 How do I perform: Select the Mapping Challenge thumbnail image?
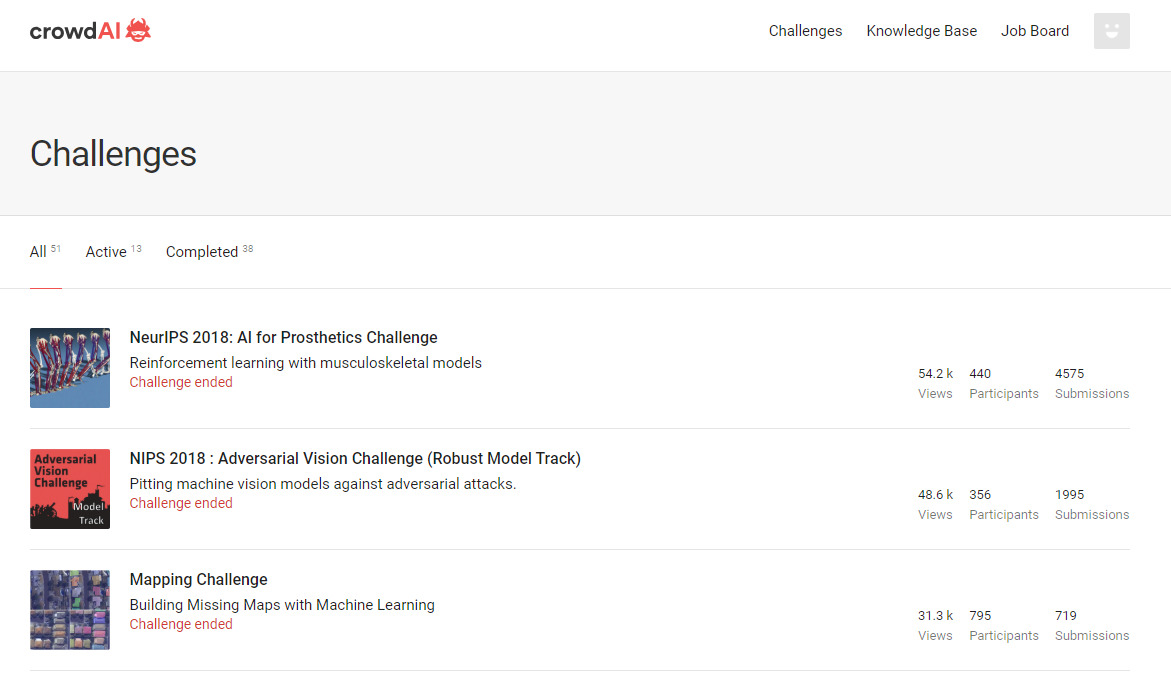tap(70, 609)
